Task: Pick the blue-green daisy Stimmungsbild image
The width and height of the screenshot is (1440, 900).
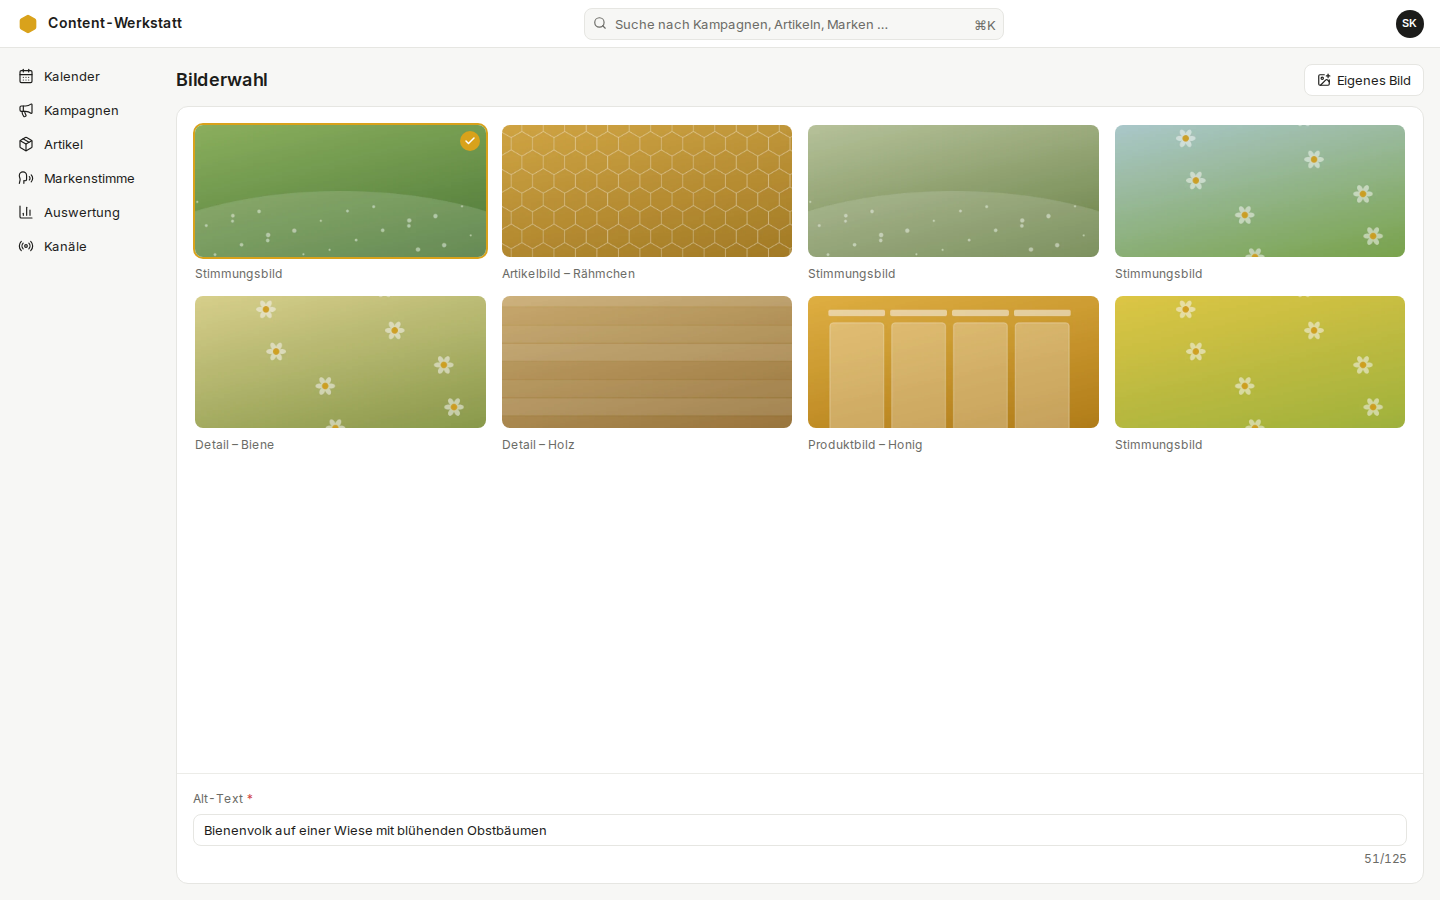Action: 1260,191
